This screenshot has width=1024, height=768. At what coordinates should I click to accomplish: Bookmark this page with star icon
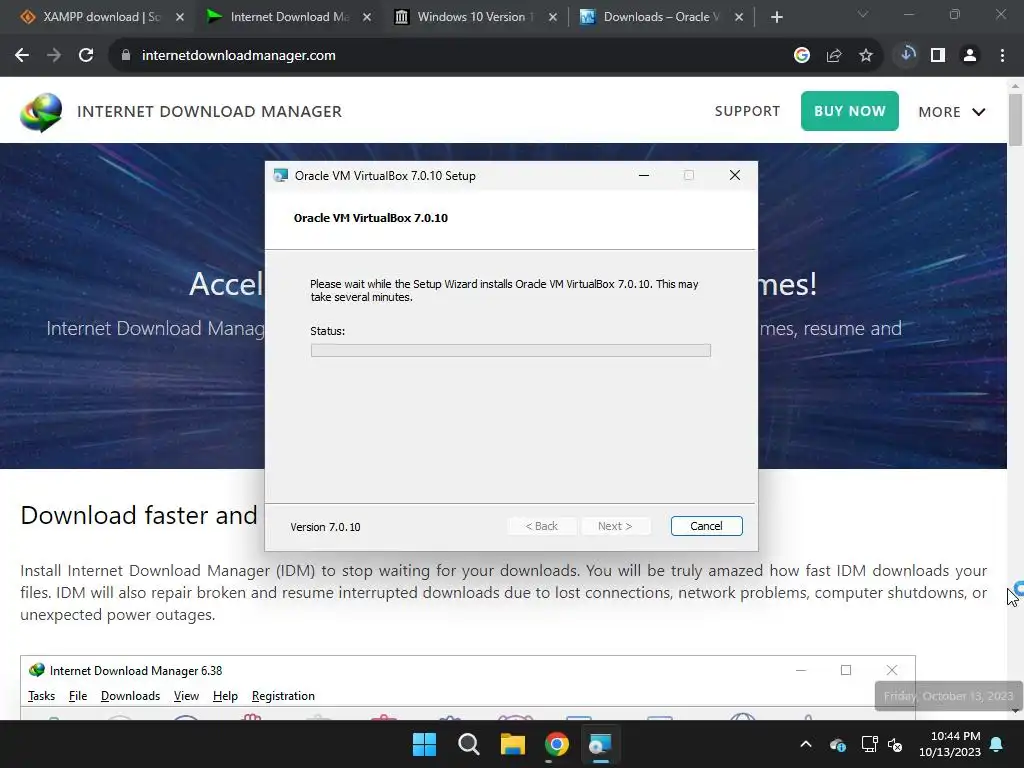[866, 56]
